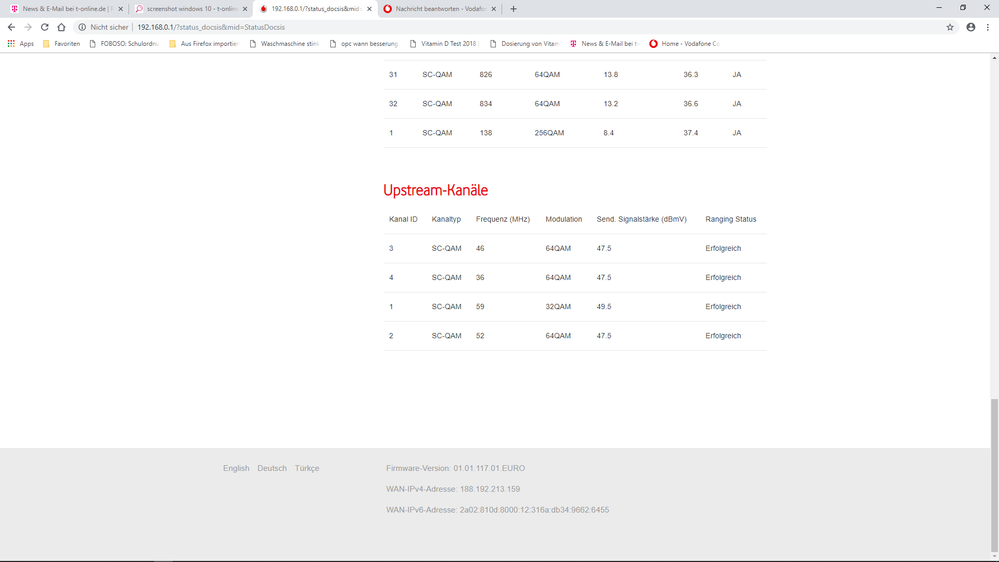Click the 256QAM modulation cell
The width and height of the screenshot is (999, 562).
coord(549,133)
